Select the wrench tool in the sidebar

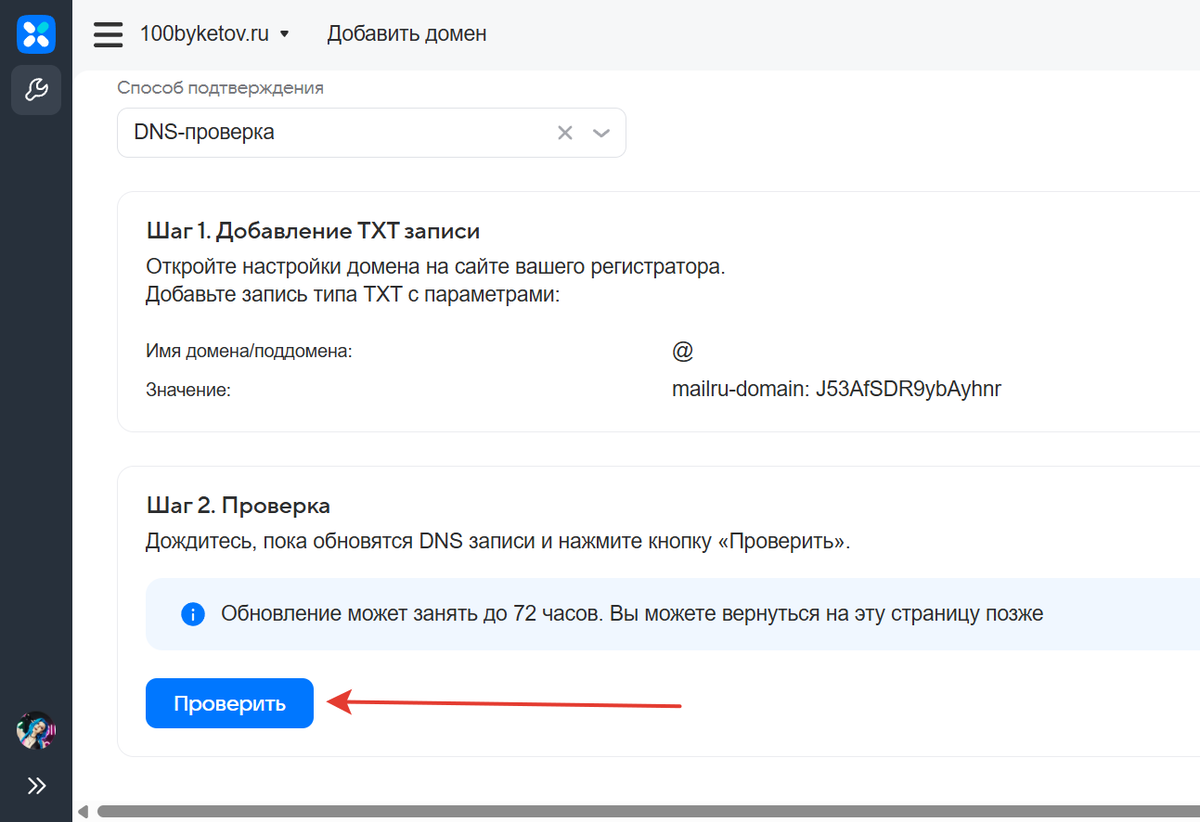tap(36, 90)
